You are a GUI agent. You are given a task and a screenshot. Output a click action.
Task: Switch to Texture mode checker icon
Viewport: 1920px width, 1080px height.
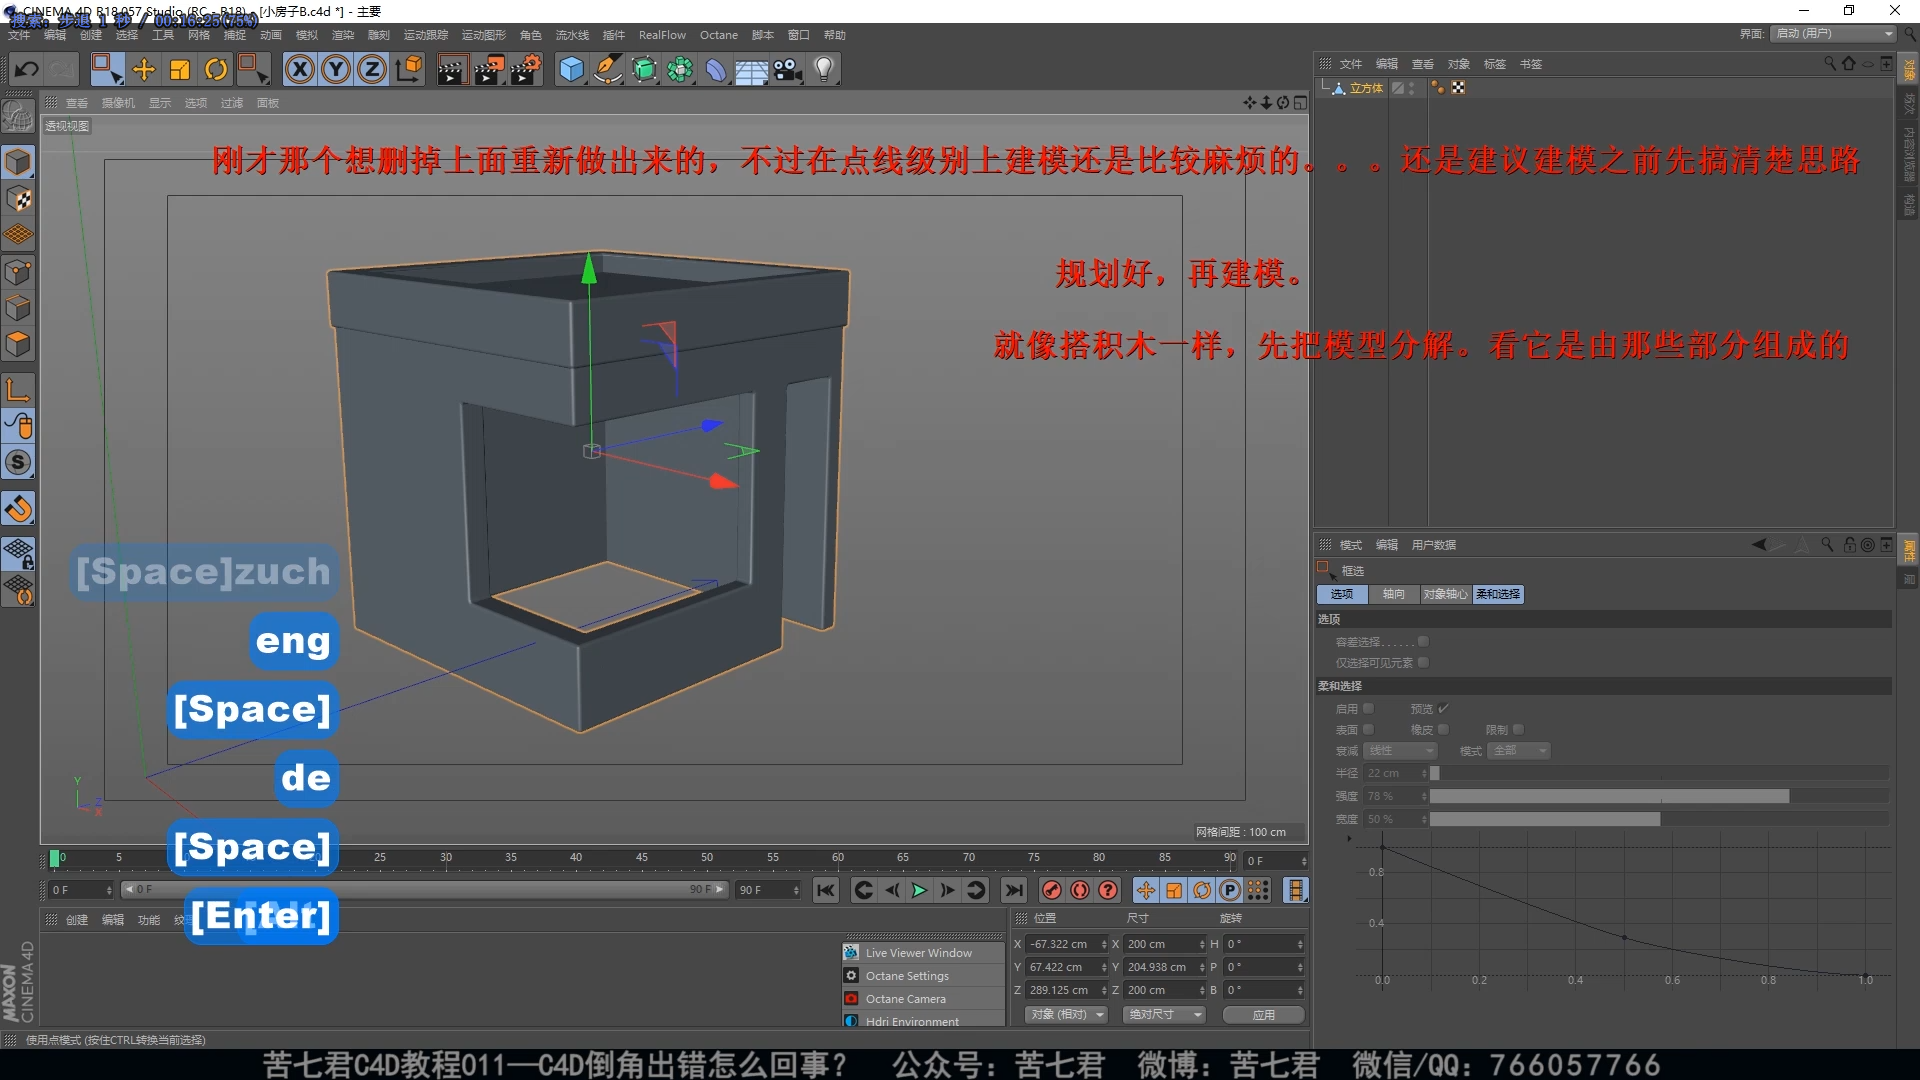coord(19,198)
